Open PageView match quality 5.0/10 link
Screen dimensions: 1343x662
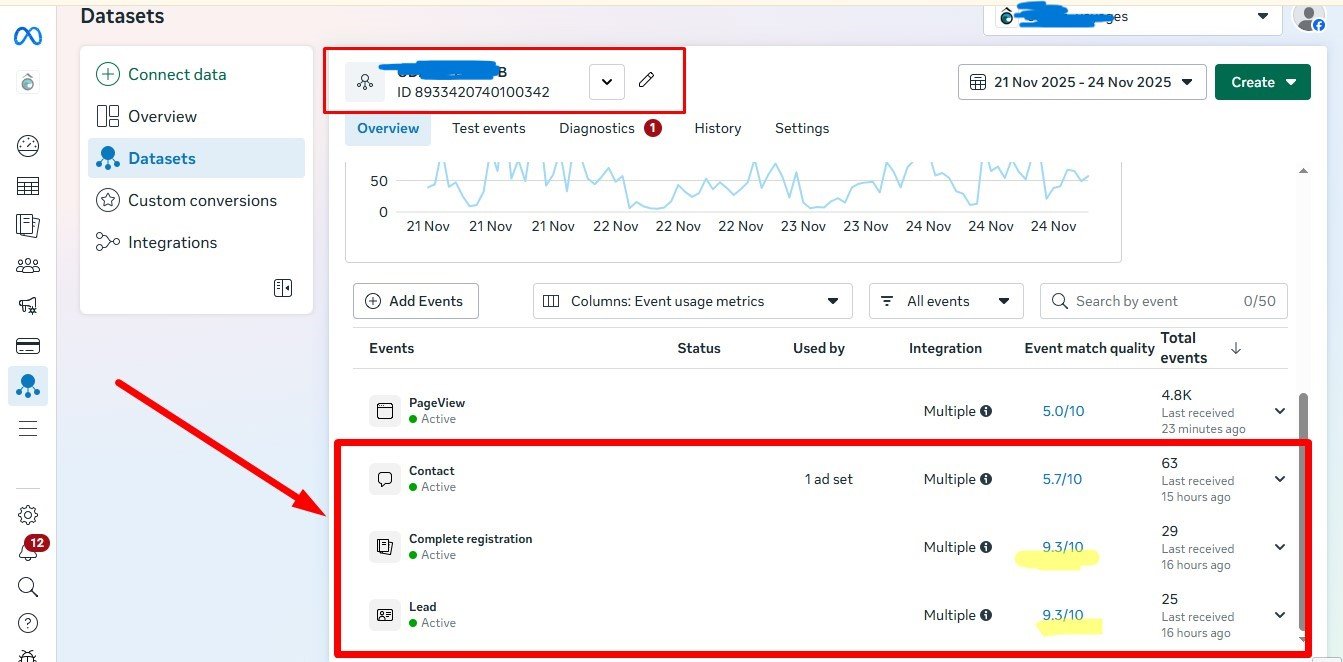1063,411
